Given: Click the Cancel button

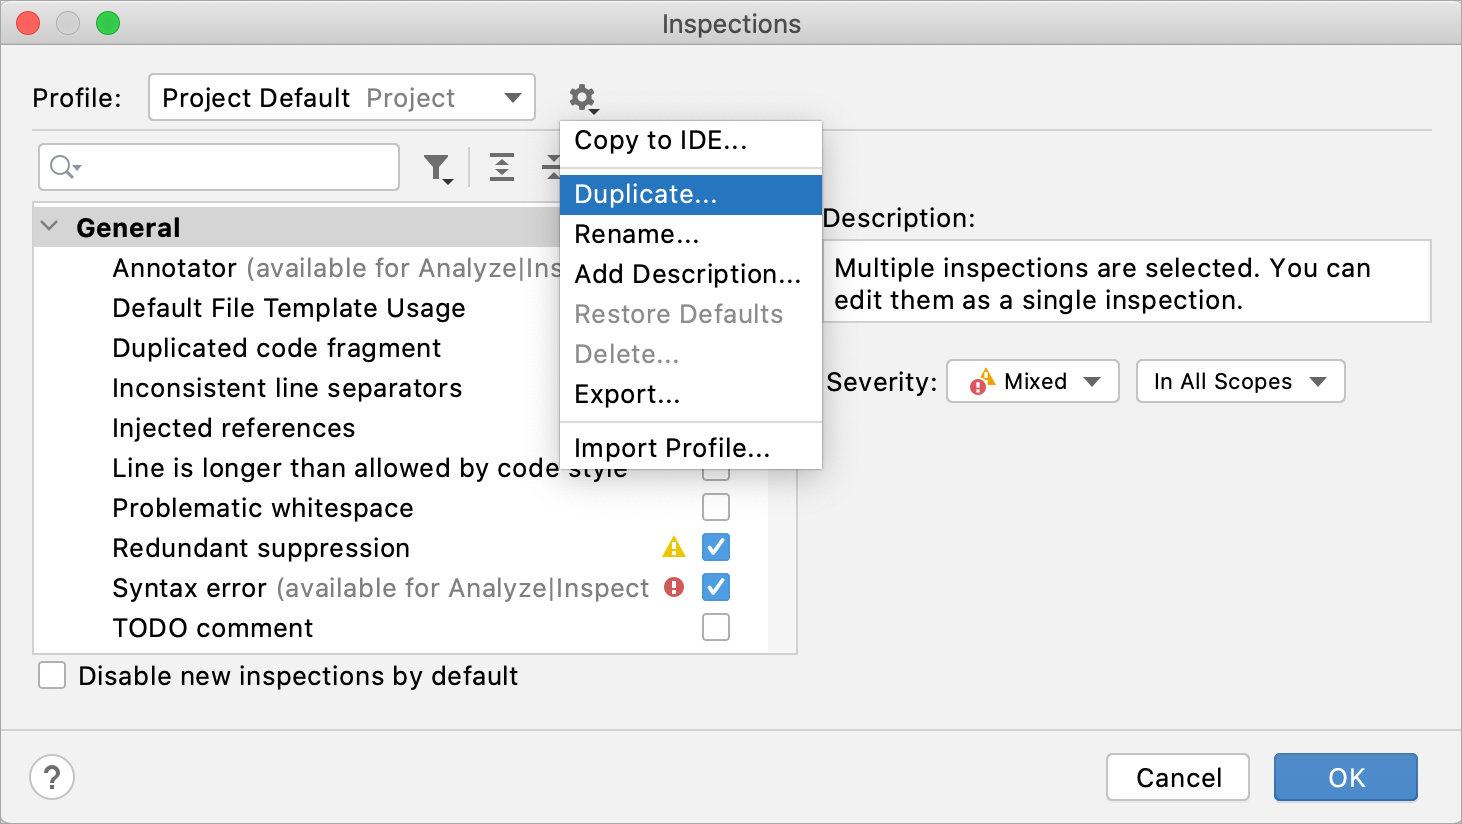Looking at the screenshot, I should click(x=1178, y=777).
